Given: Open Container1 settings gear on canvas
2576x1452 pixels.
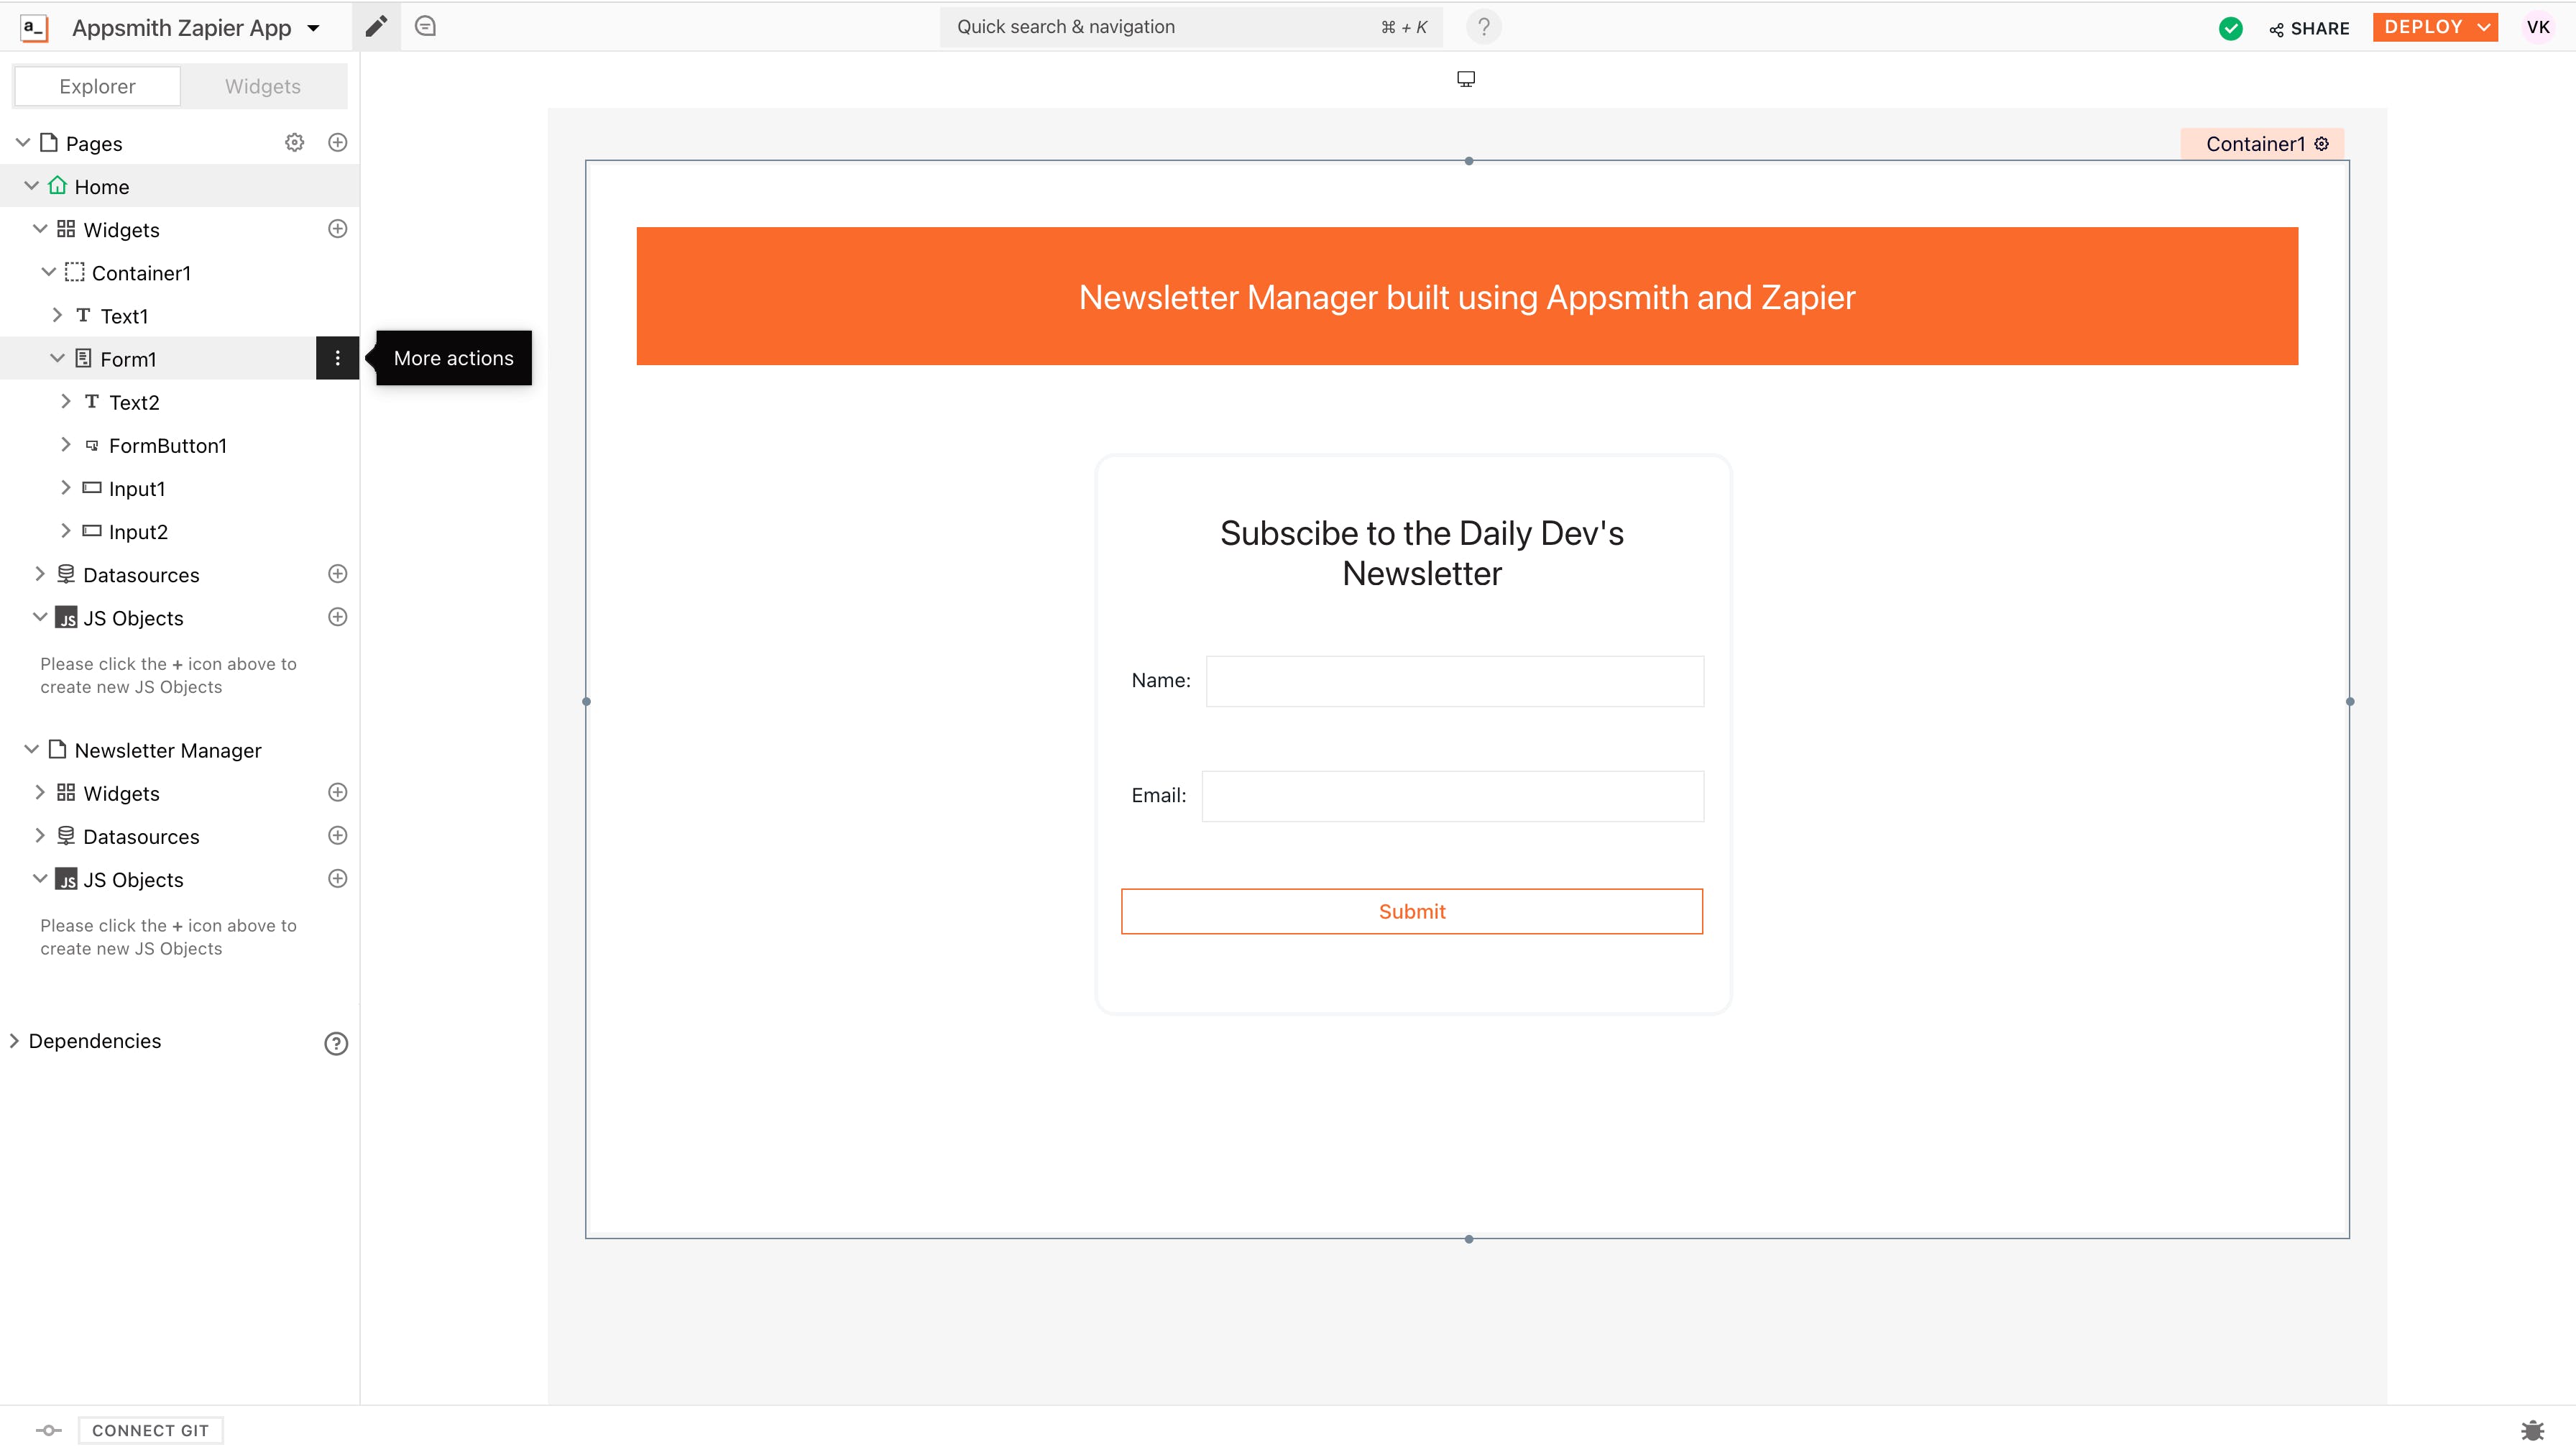Looking at the screenshot, I should click(2322, 144).
